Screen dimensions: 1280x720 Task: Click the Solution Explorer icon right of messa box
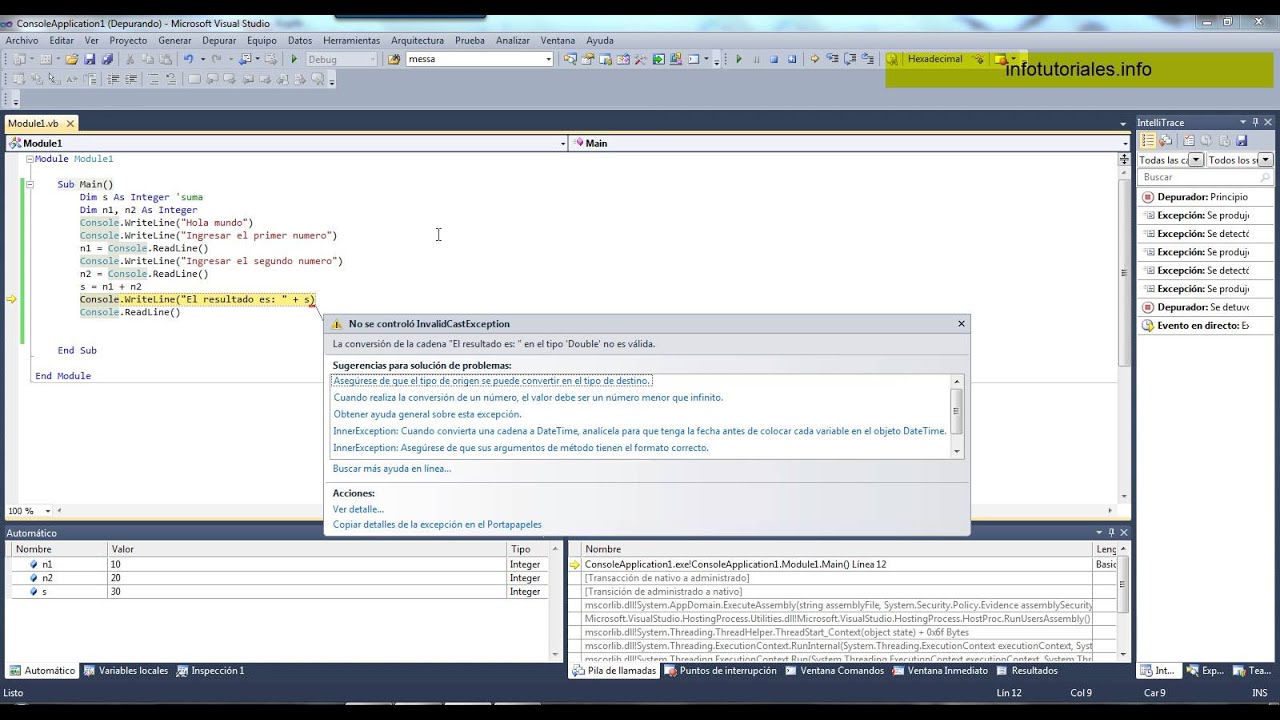click(x=570, y=59)
